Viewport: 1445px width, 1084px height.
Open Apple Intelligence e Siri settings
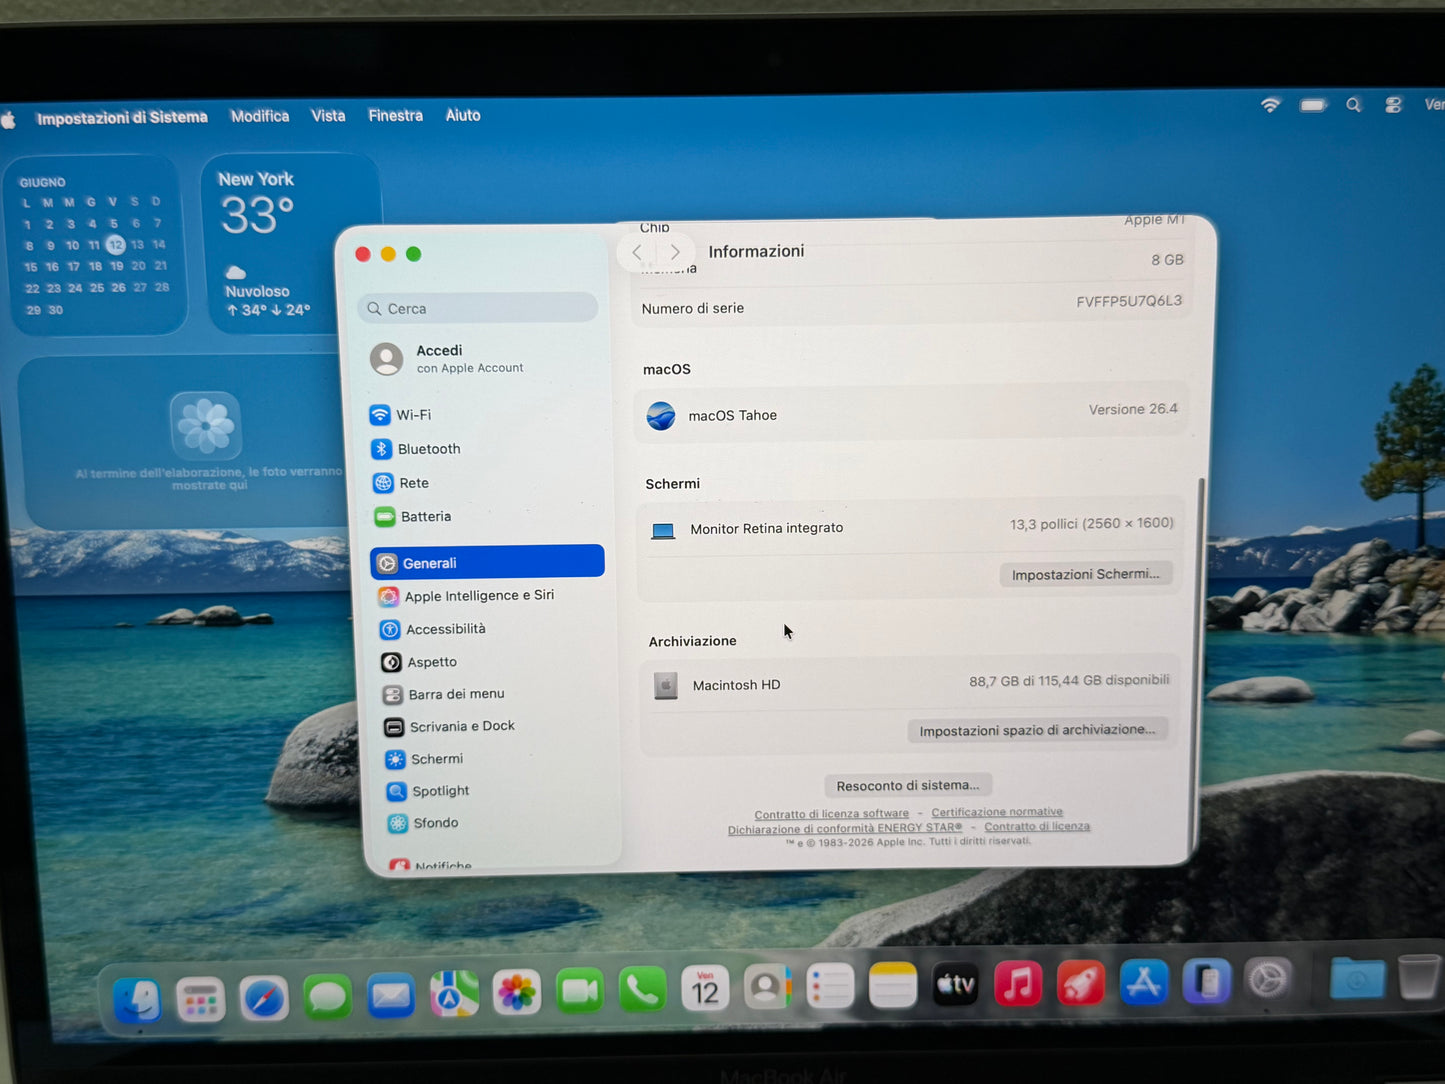(466, 596)
